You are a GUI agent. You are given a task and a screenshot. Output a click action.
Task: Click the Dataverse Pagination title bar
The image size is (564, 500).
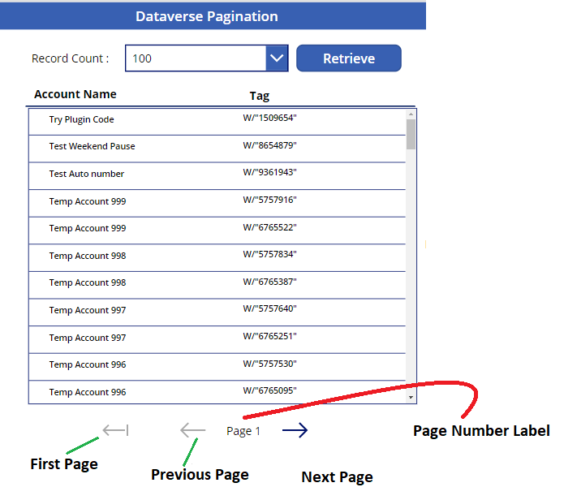(x=213, y=16)
